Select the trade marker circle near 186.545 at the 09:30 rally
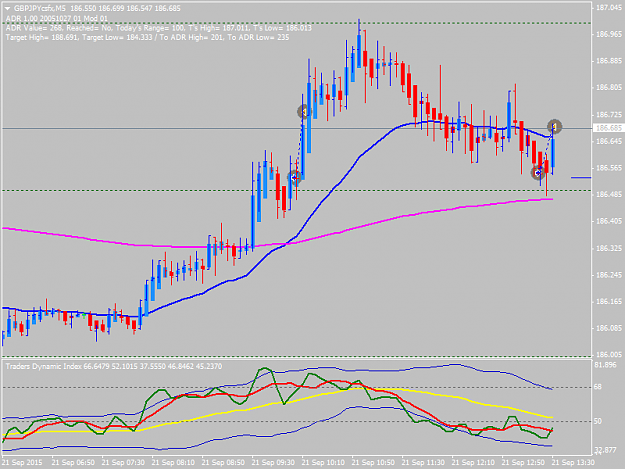The height and width of the screenshot is (469, 625). (x=295, y=178)
